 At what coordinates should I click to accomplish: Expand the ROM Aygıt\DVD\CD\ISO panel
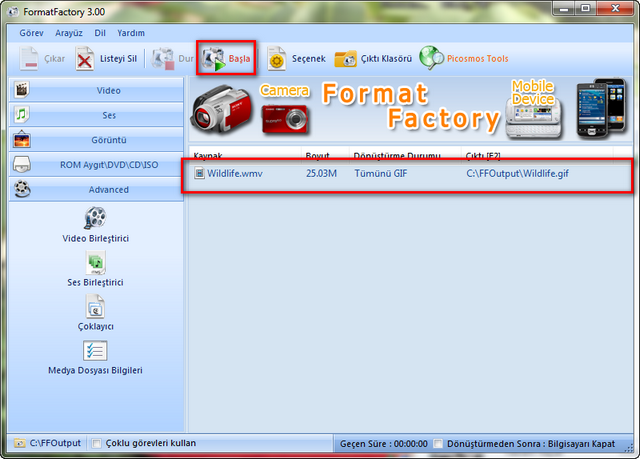click(96, 165)
